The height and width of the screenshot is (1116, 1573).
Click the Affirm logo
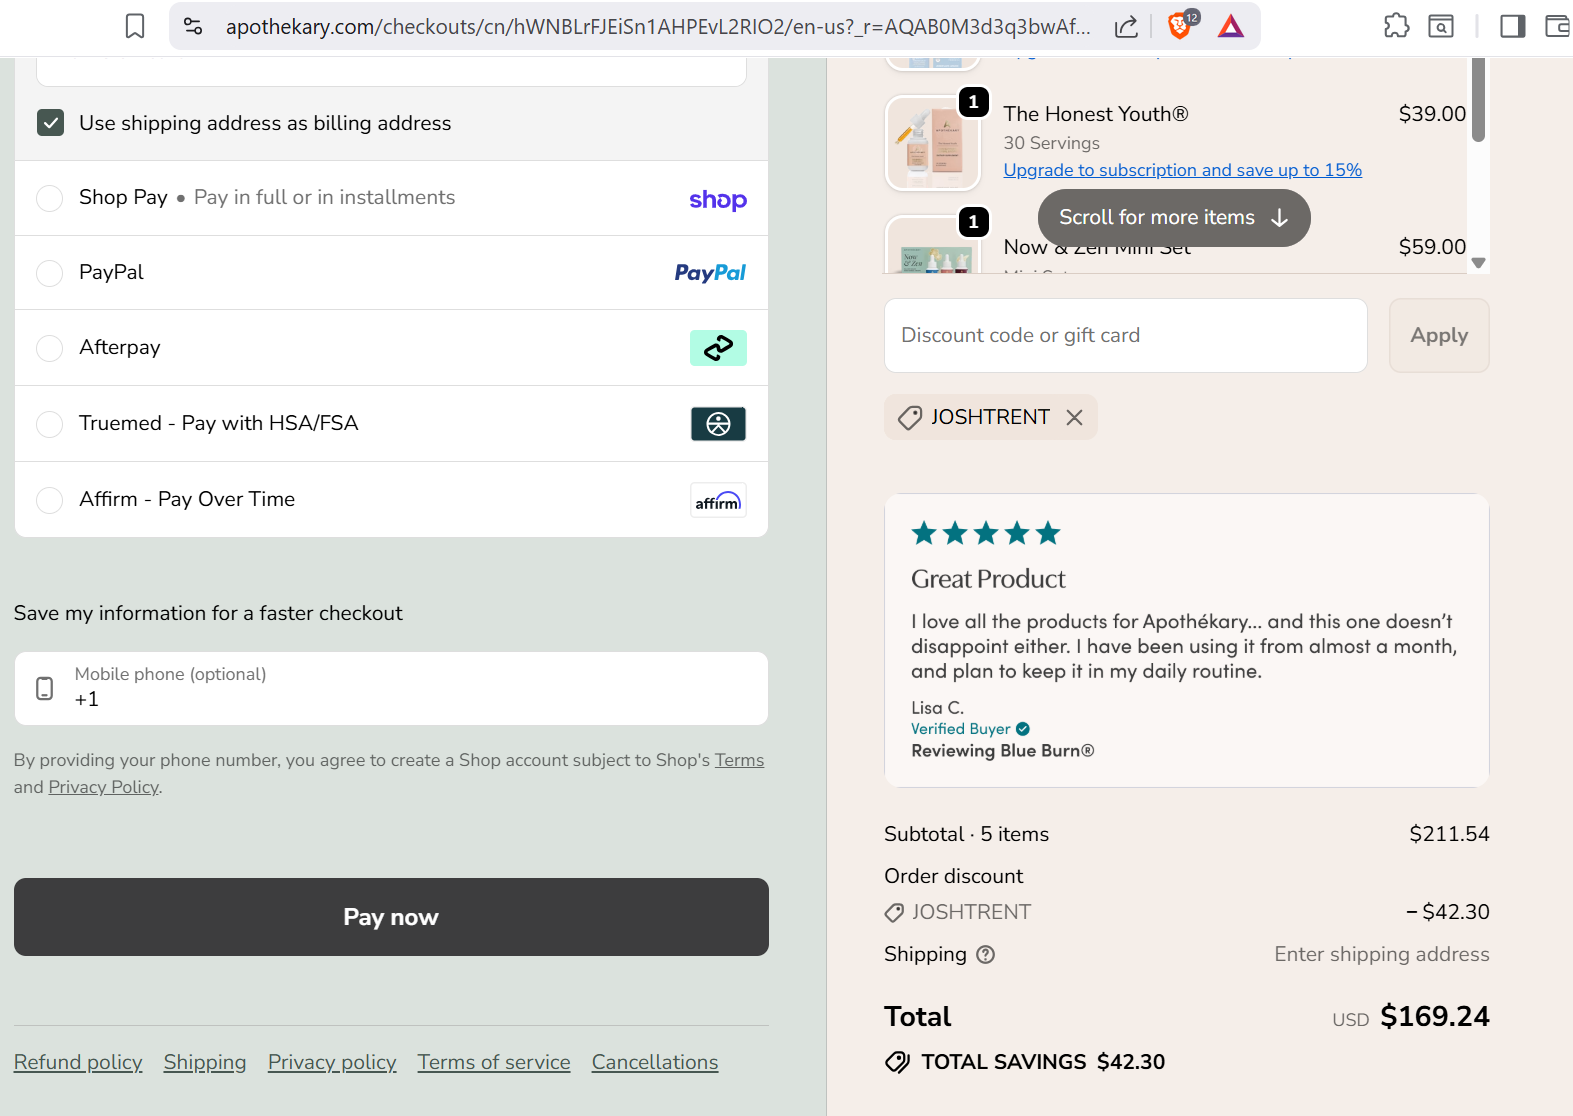point(718,500)
